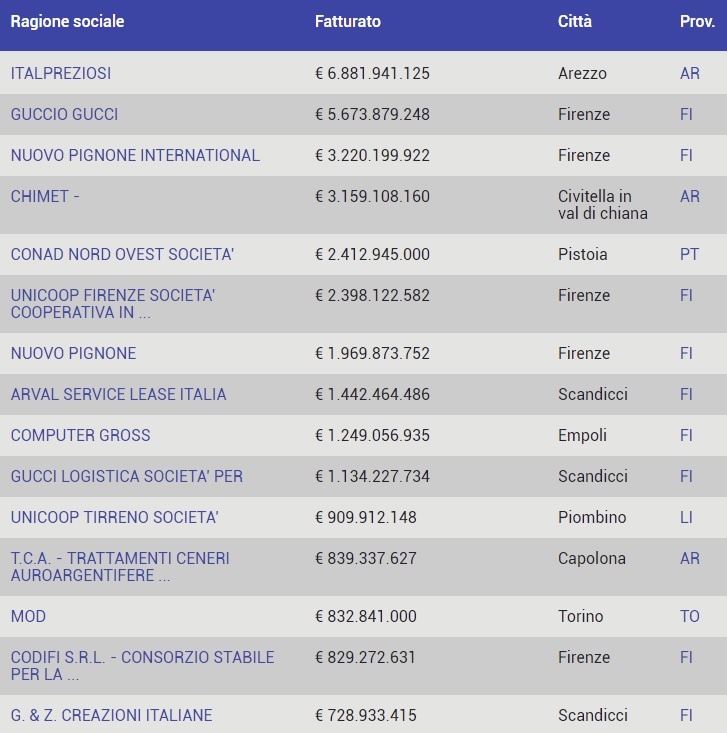Open ARVAL SERVICE LEASE ITALIA link
Screen dimensions: 727x733
tap(118, 394)
